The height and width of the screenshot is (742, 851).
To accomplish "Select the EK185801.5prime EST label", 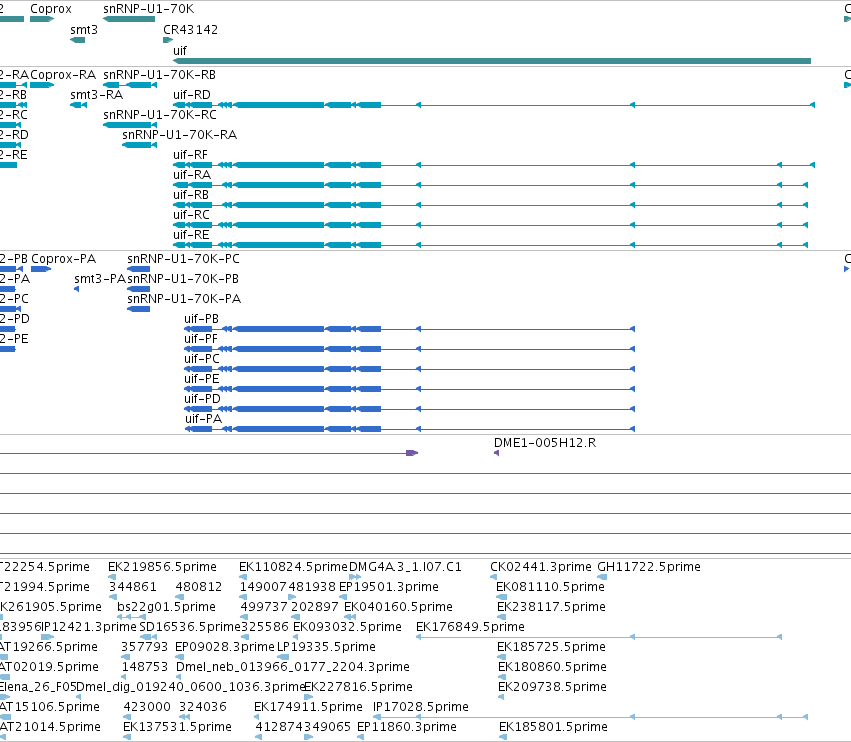I will pos(554,727).
